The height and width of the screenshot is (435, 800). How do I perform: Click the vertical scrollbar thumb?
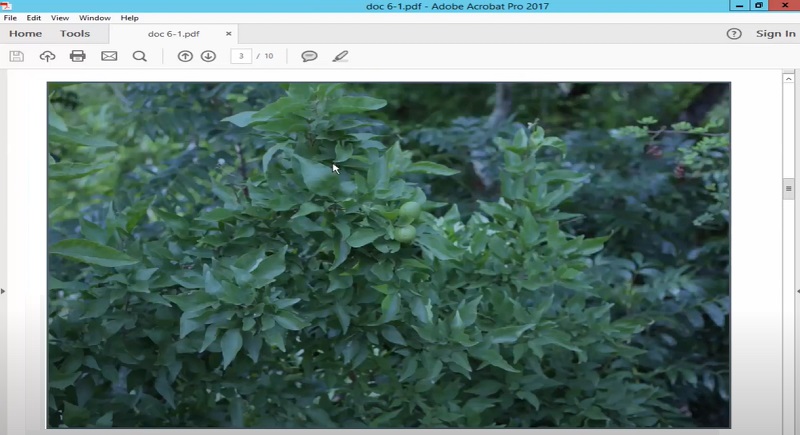tap(788, 189)
